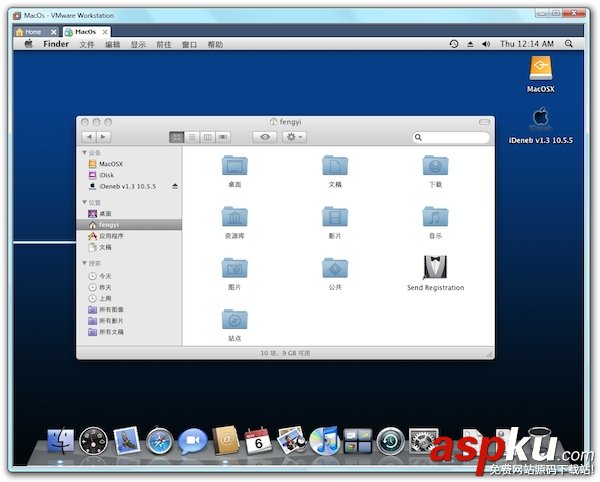Open Spaces from the Dock
The height and width of the screenshot is (482, 600).
(x=357, y=441)
